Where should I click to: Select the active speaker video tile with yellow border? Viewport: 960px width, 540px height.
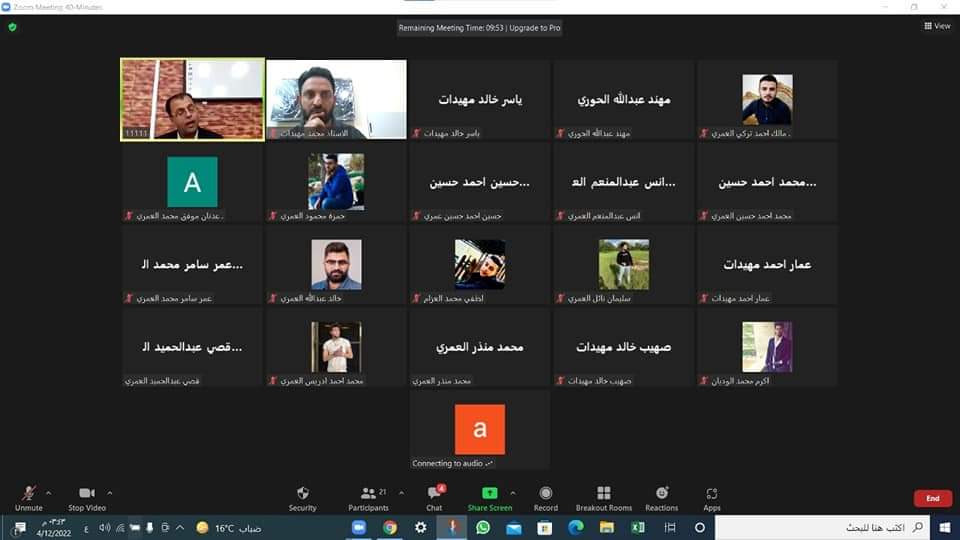[x=193, y=98]
